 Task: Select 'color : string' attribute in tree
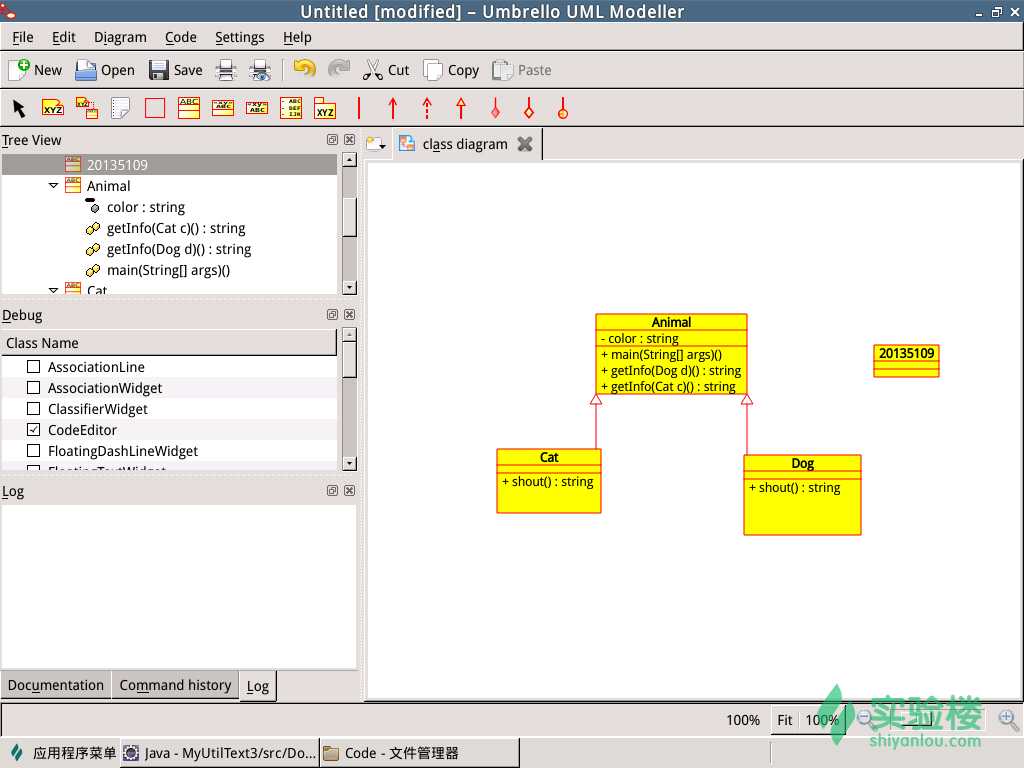click(146, 207)
